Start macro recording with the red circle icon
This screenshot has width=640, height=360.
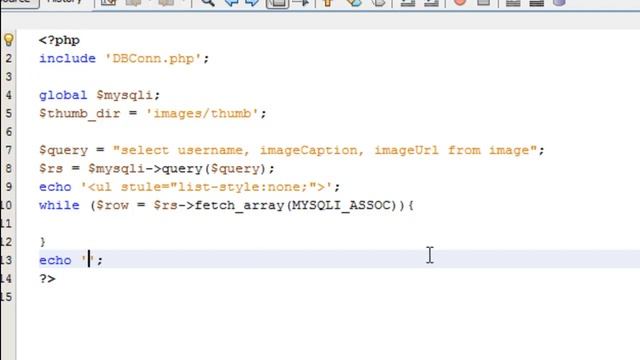(460, 2)
